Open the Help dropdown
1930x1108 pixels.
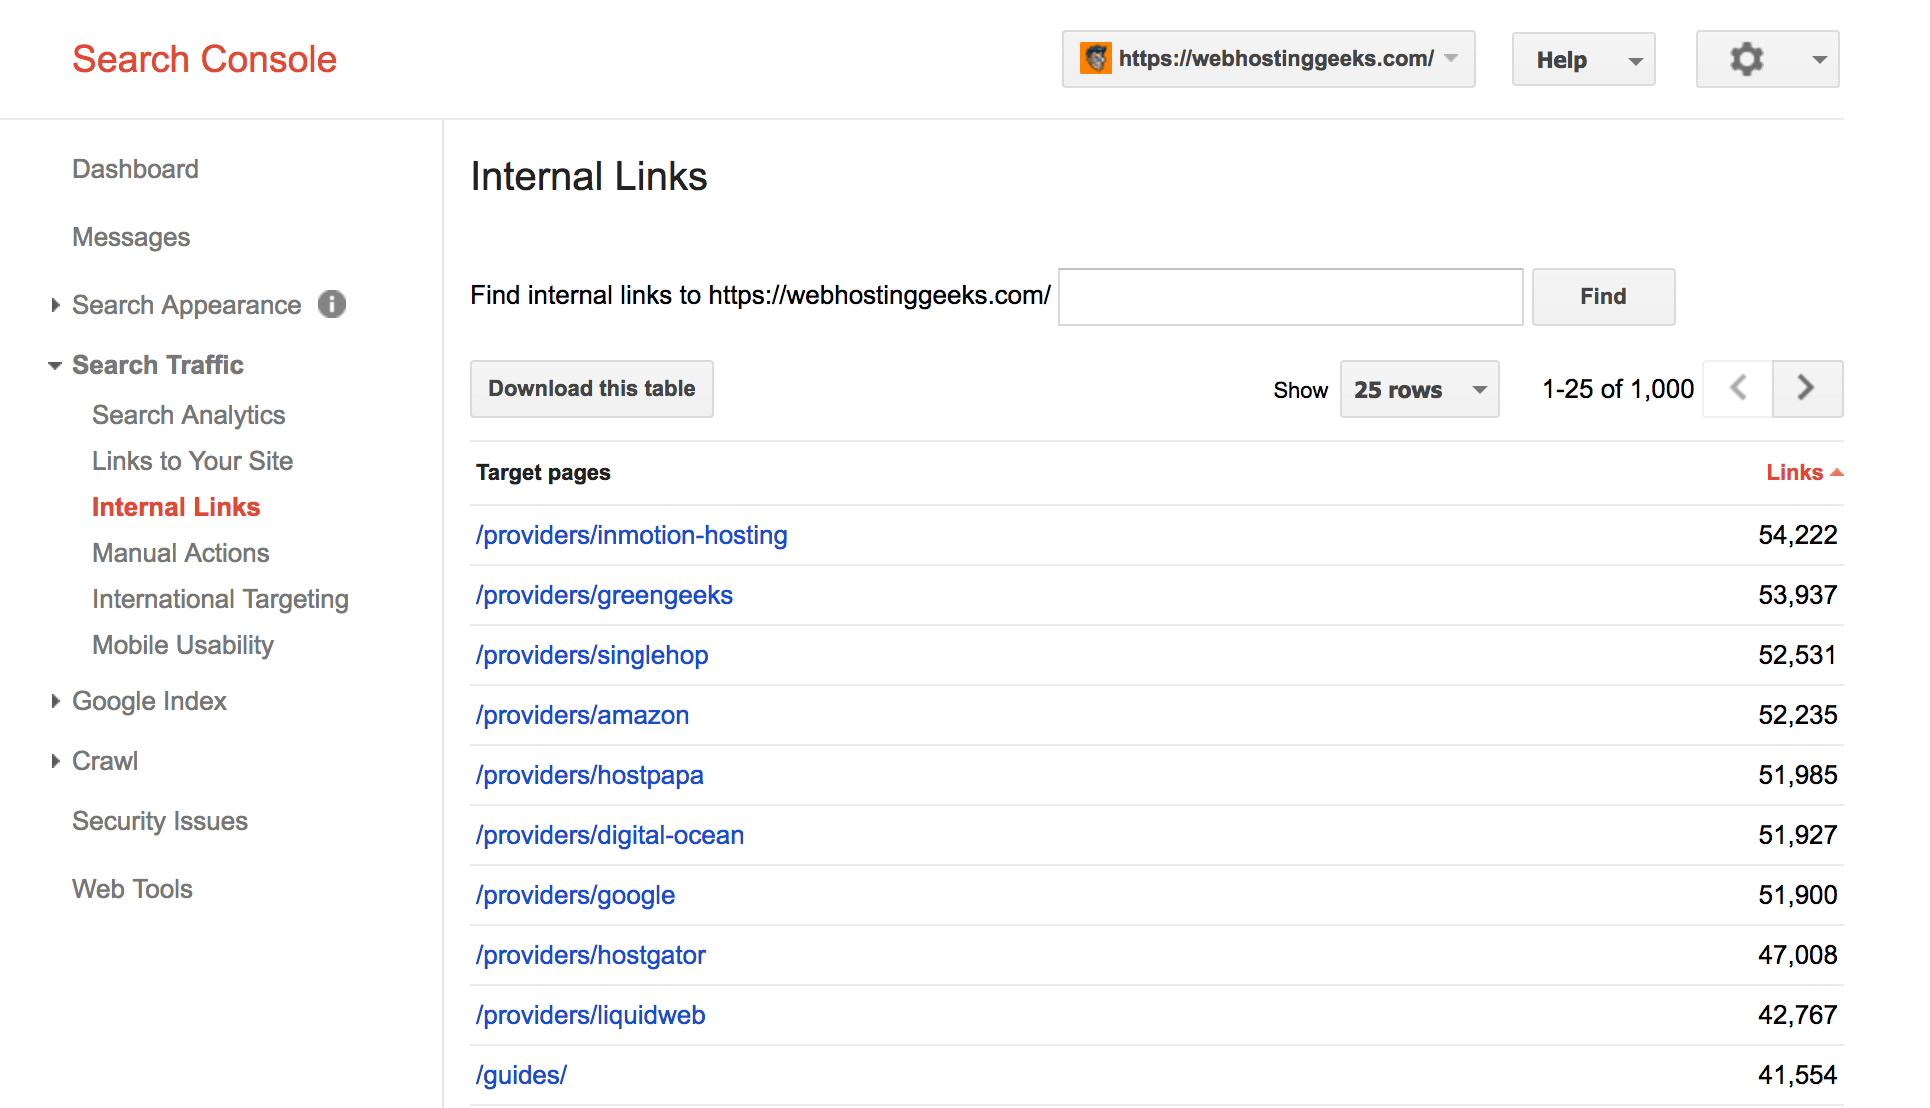click(x=1583, y=59)
